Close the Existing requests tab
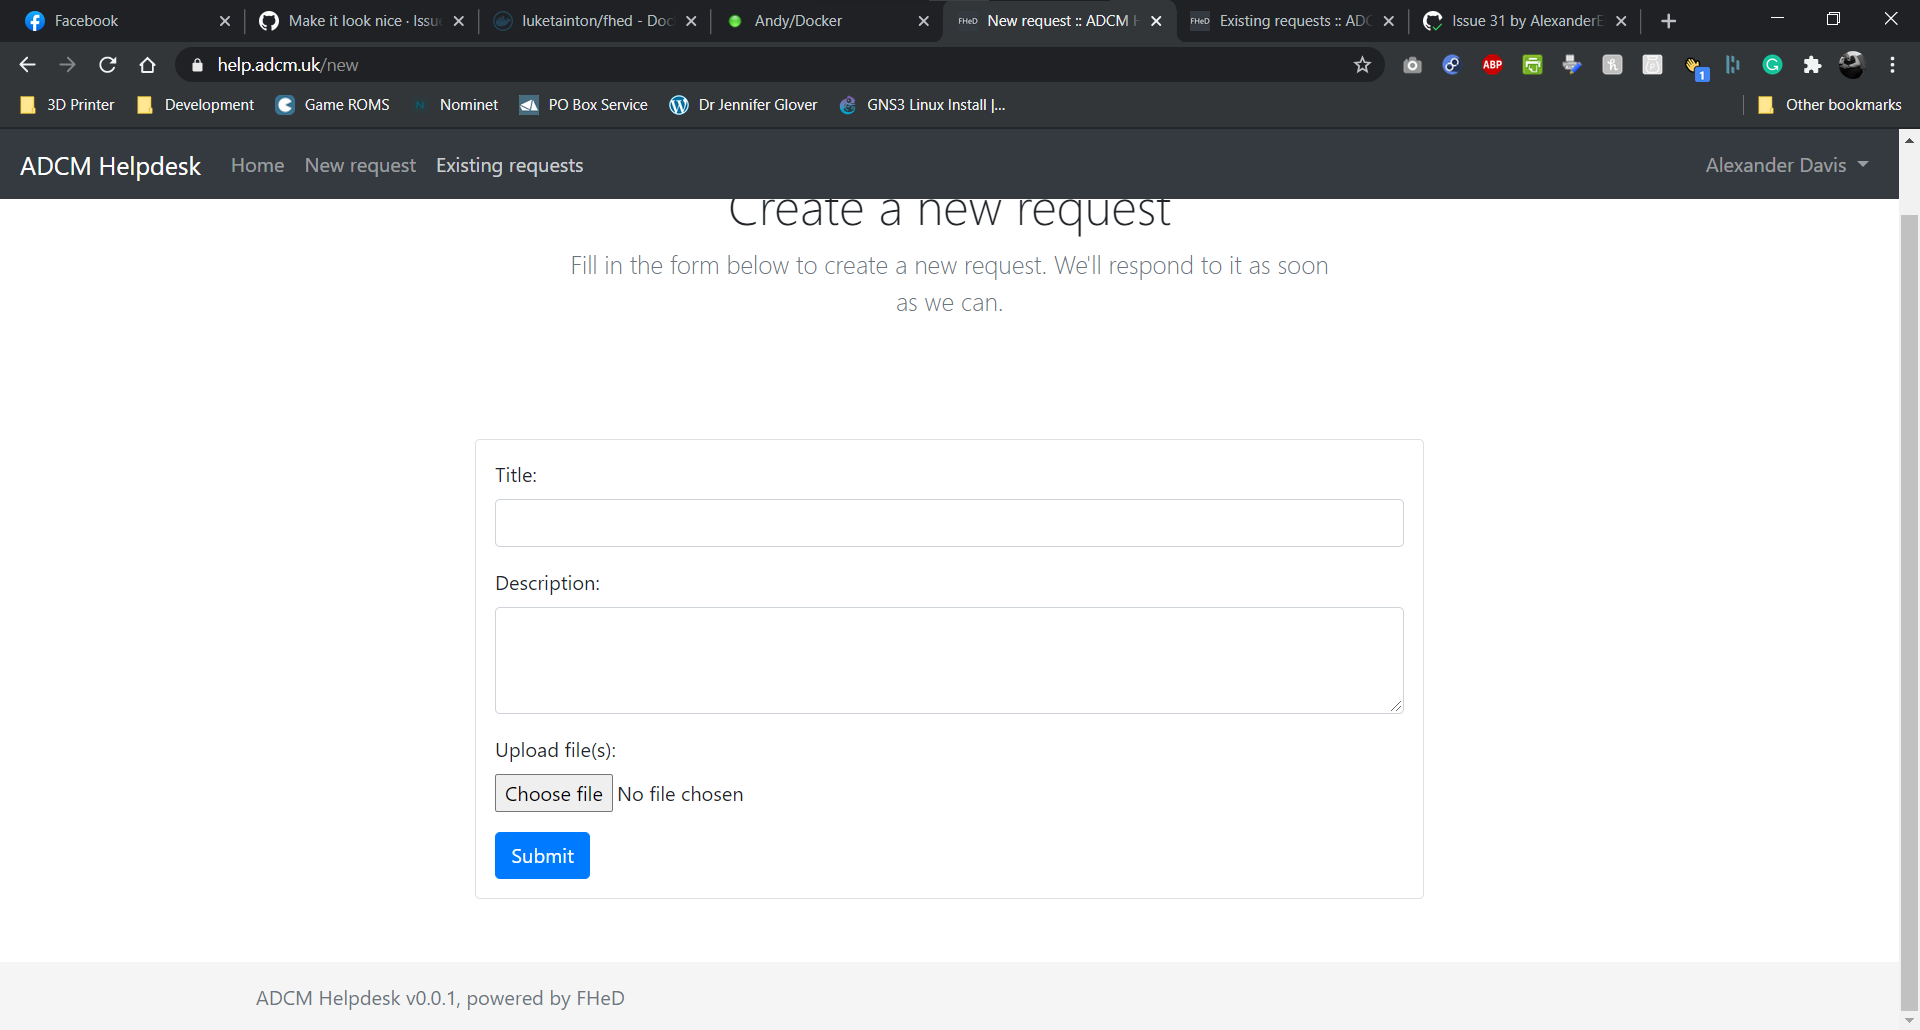Image resolution: width=1920 pixels, height=1030 pixels. pyautogui.click(x=1388, y=21)
